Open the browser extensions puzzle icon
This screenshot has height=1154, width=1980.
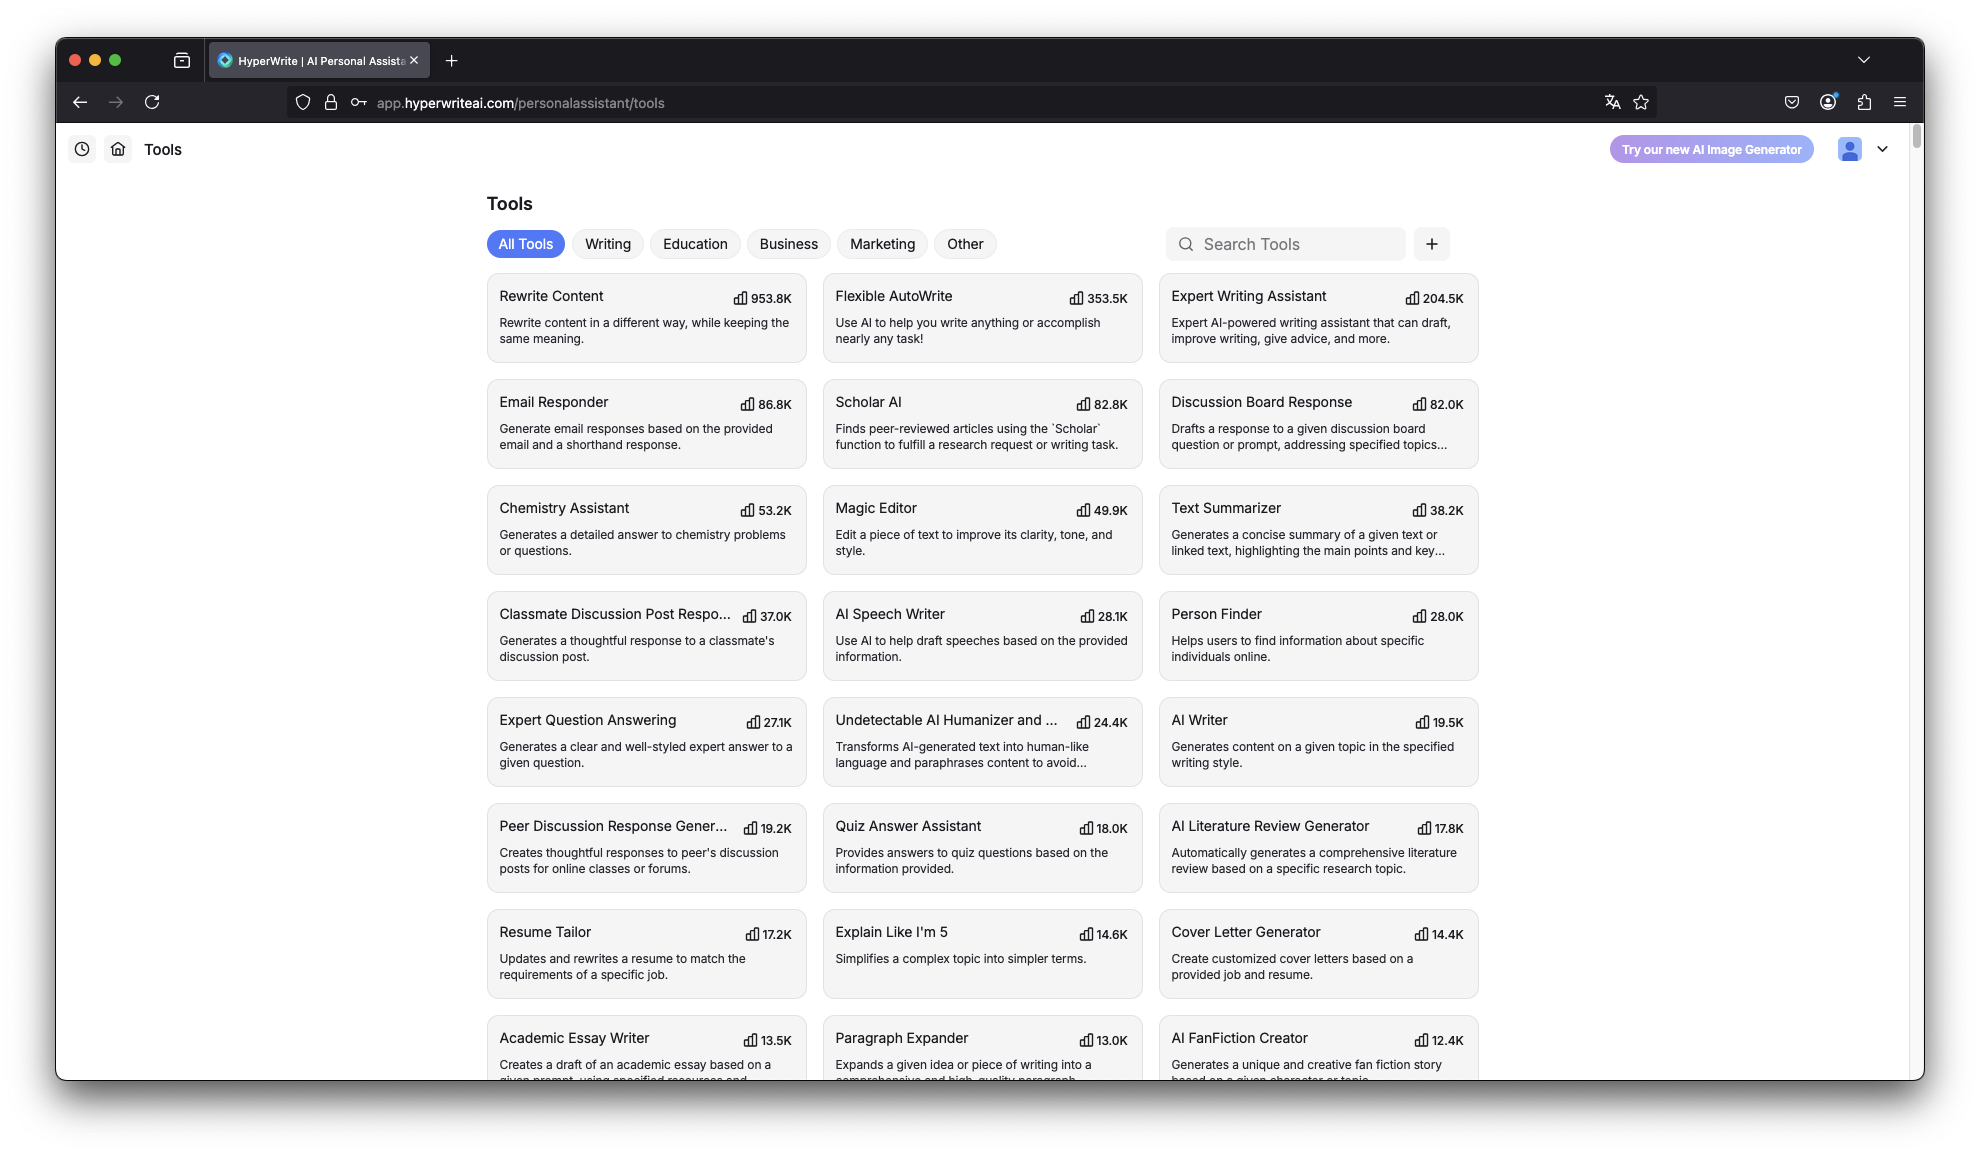click(x=1864, y=102)
